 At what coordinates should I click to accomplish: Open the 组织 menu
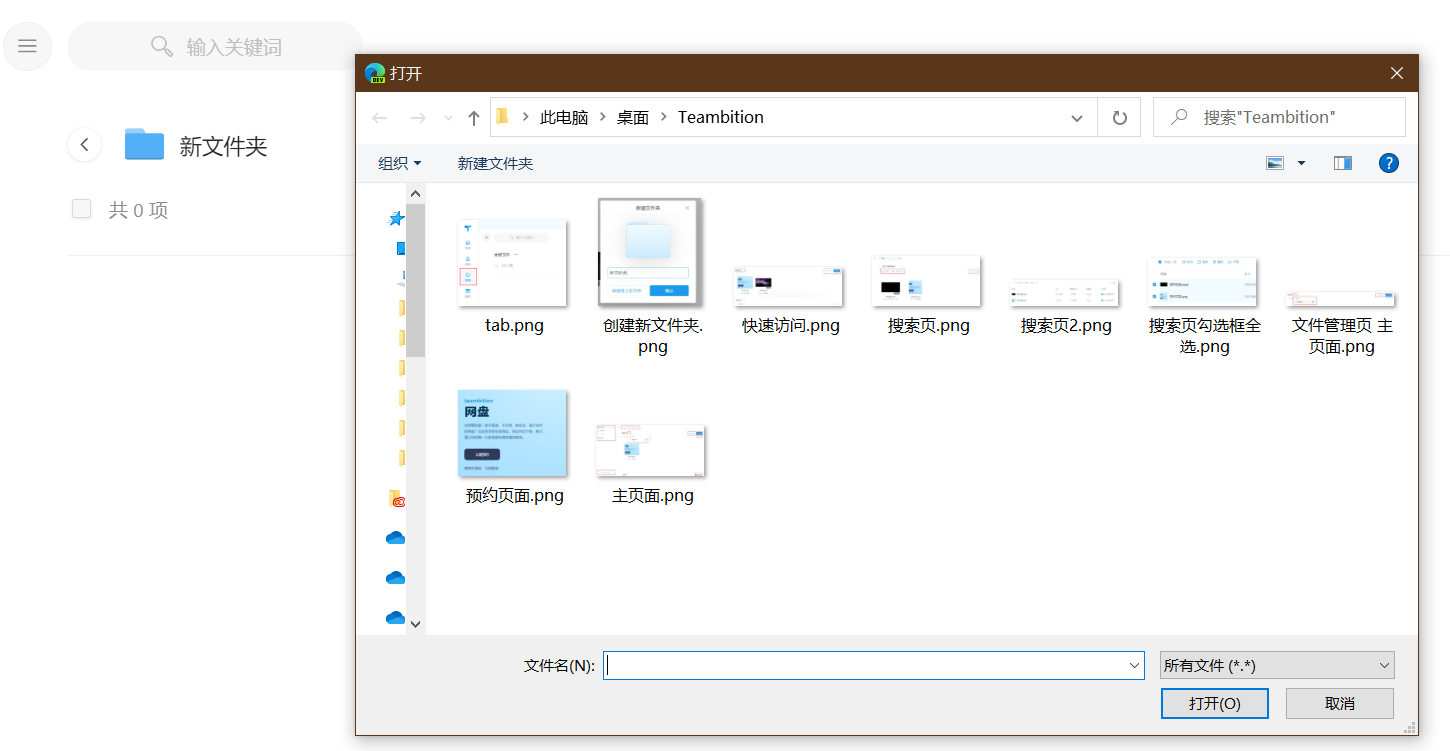[x=399, y=163]
